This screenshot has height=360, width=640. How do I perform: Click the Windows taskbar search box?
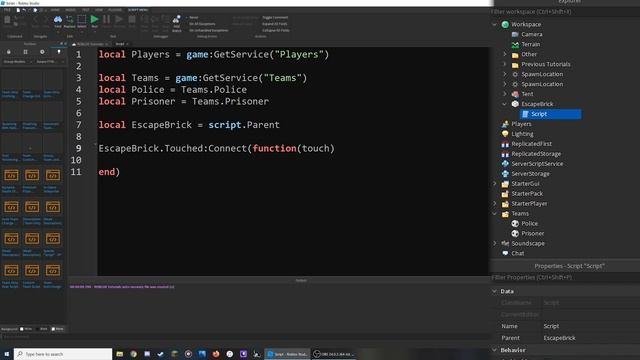(x=63, y=354)
